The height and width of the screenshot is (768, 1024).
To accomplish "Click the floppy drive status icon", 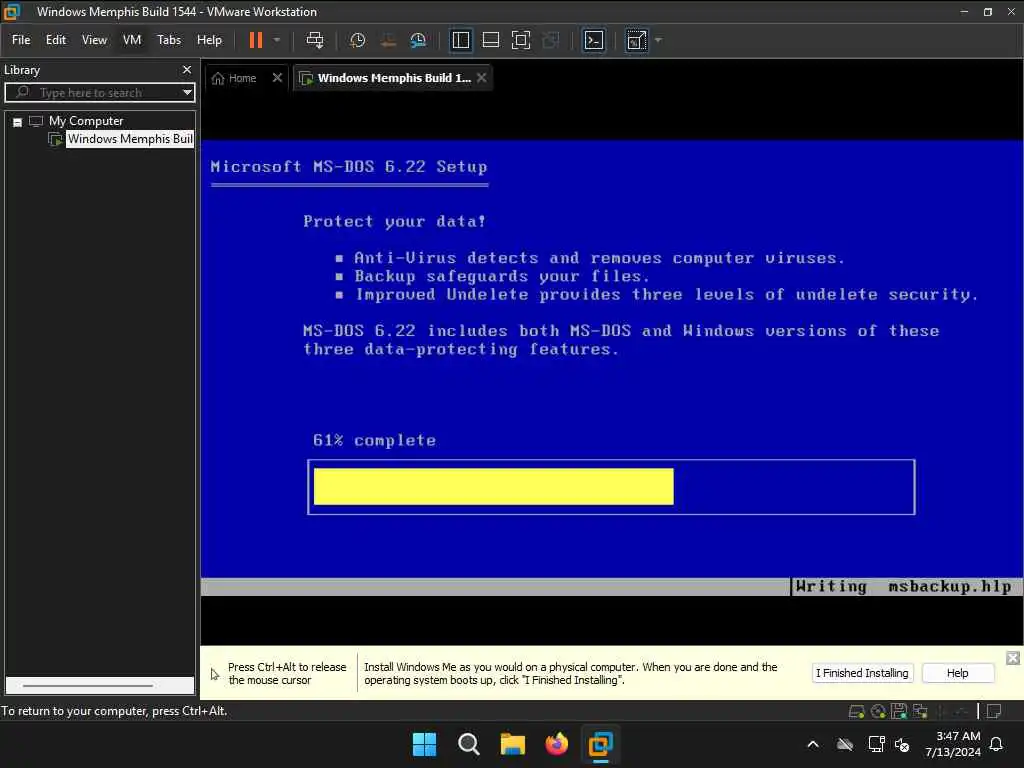I will click(x=899, y=711).
